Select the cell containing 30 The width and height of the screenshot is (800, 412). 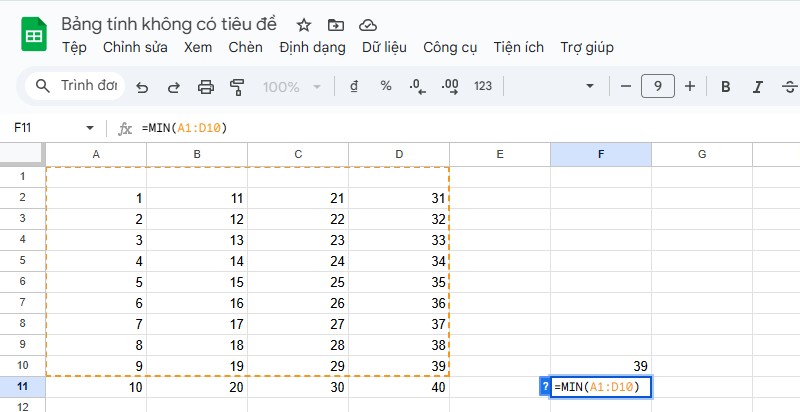click(298, 387)
